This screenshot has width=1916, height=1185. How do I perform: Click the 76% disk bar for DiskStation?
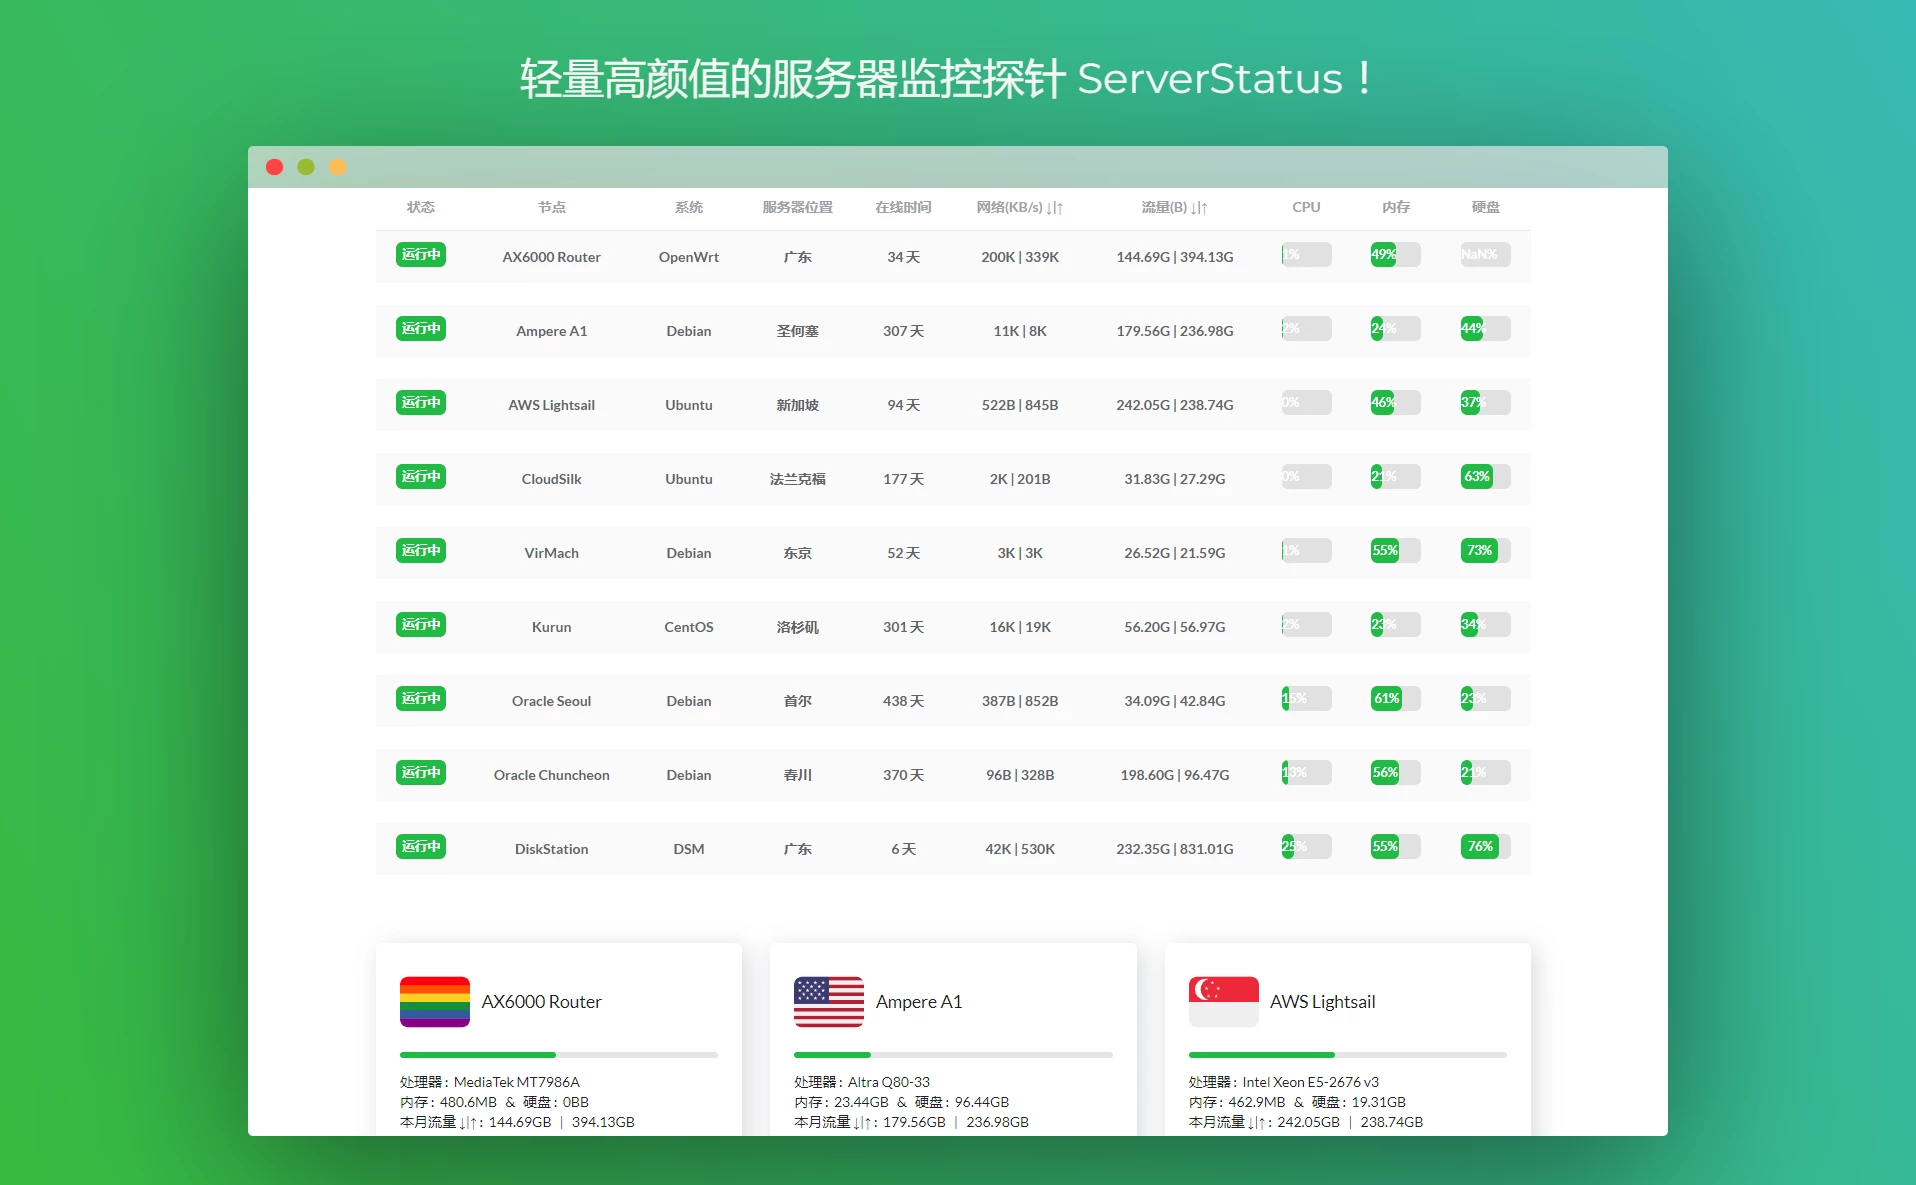1485,847
